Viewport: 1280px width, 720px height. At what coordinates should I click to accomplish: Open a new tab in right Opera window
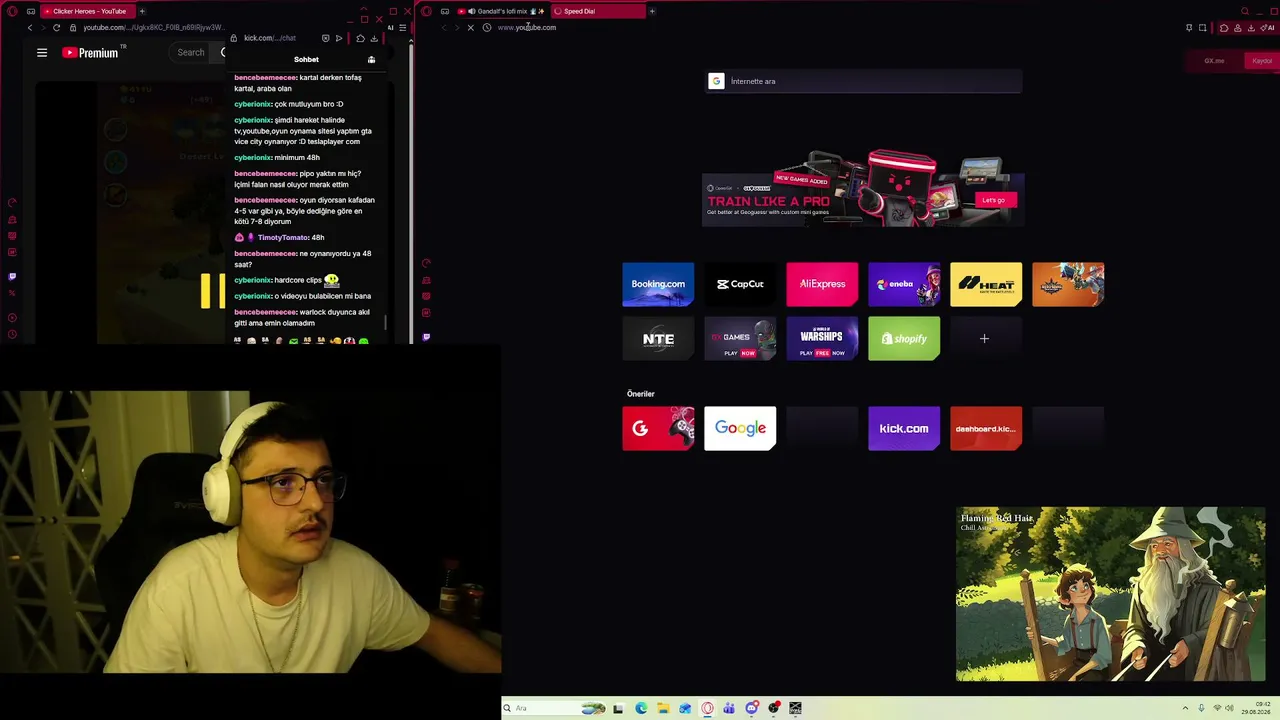click(652, 11)
